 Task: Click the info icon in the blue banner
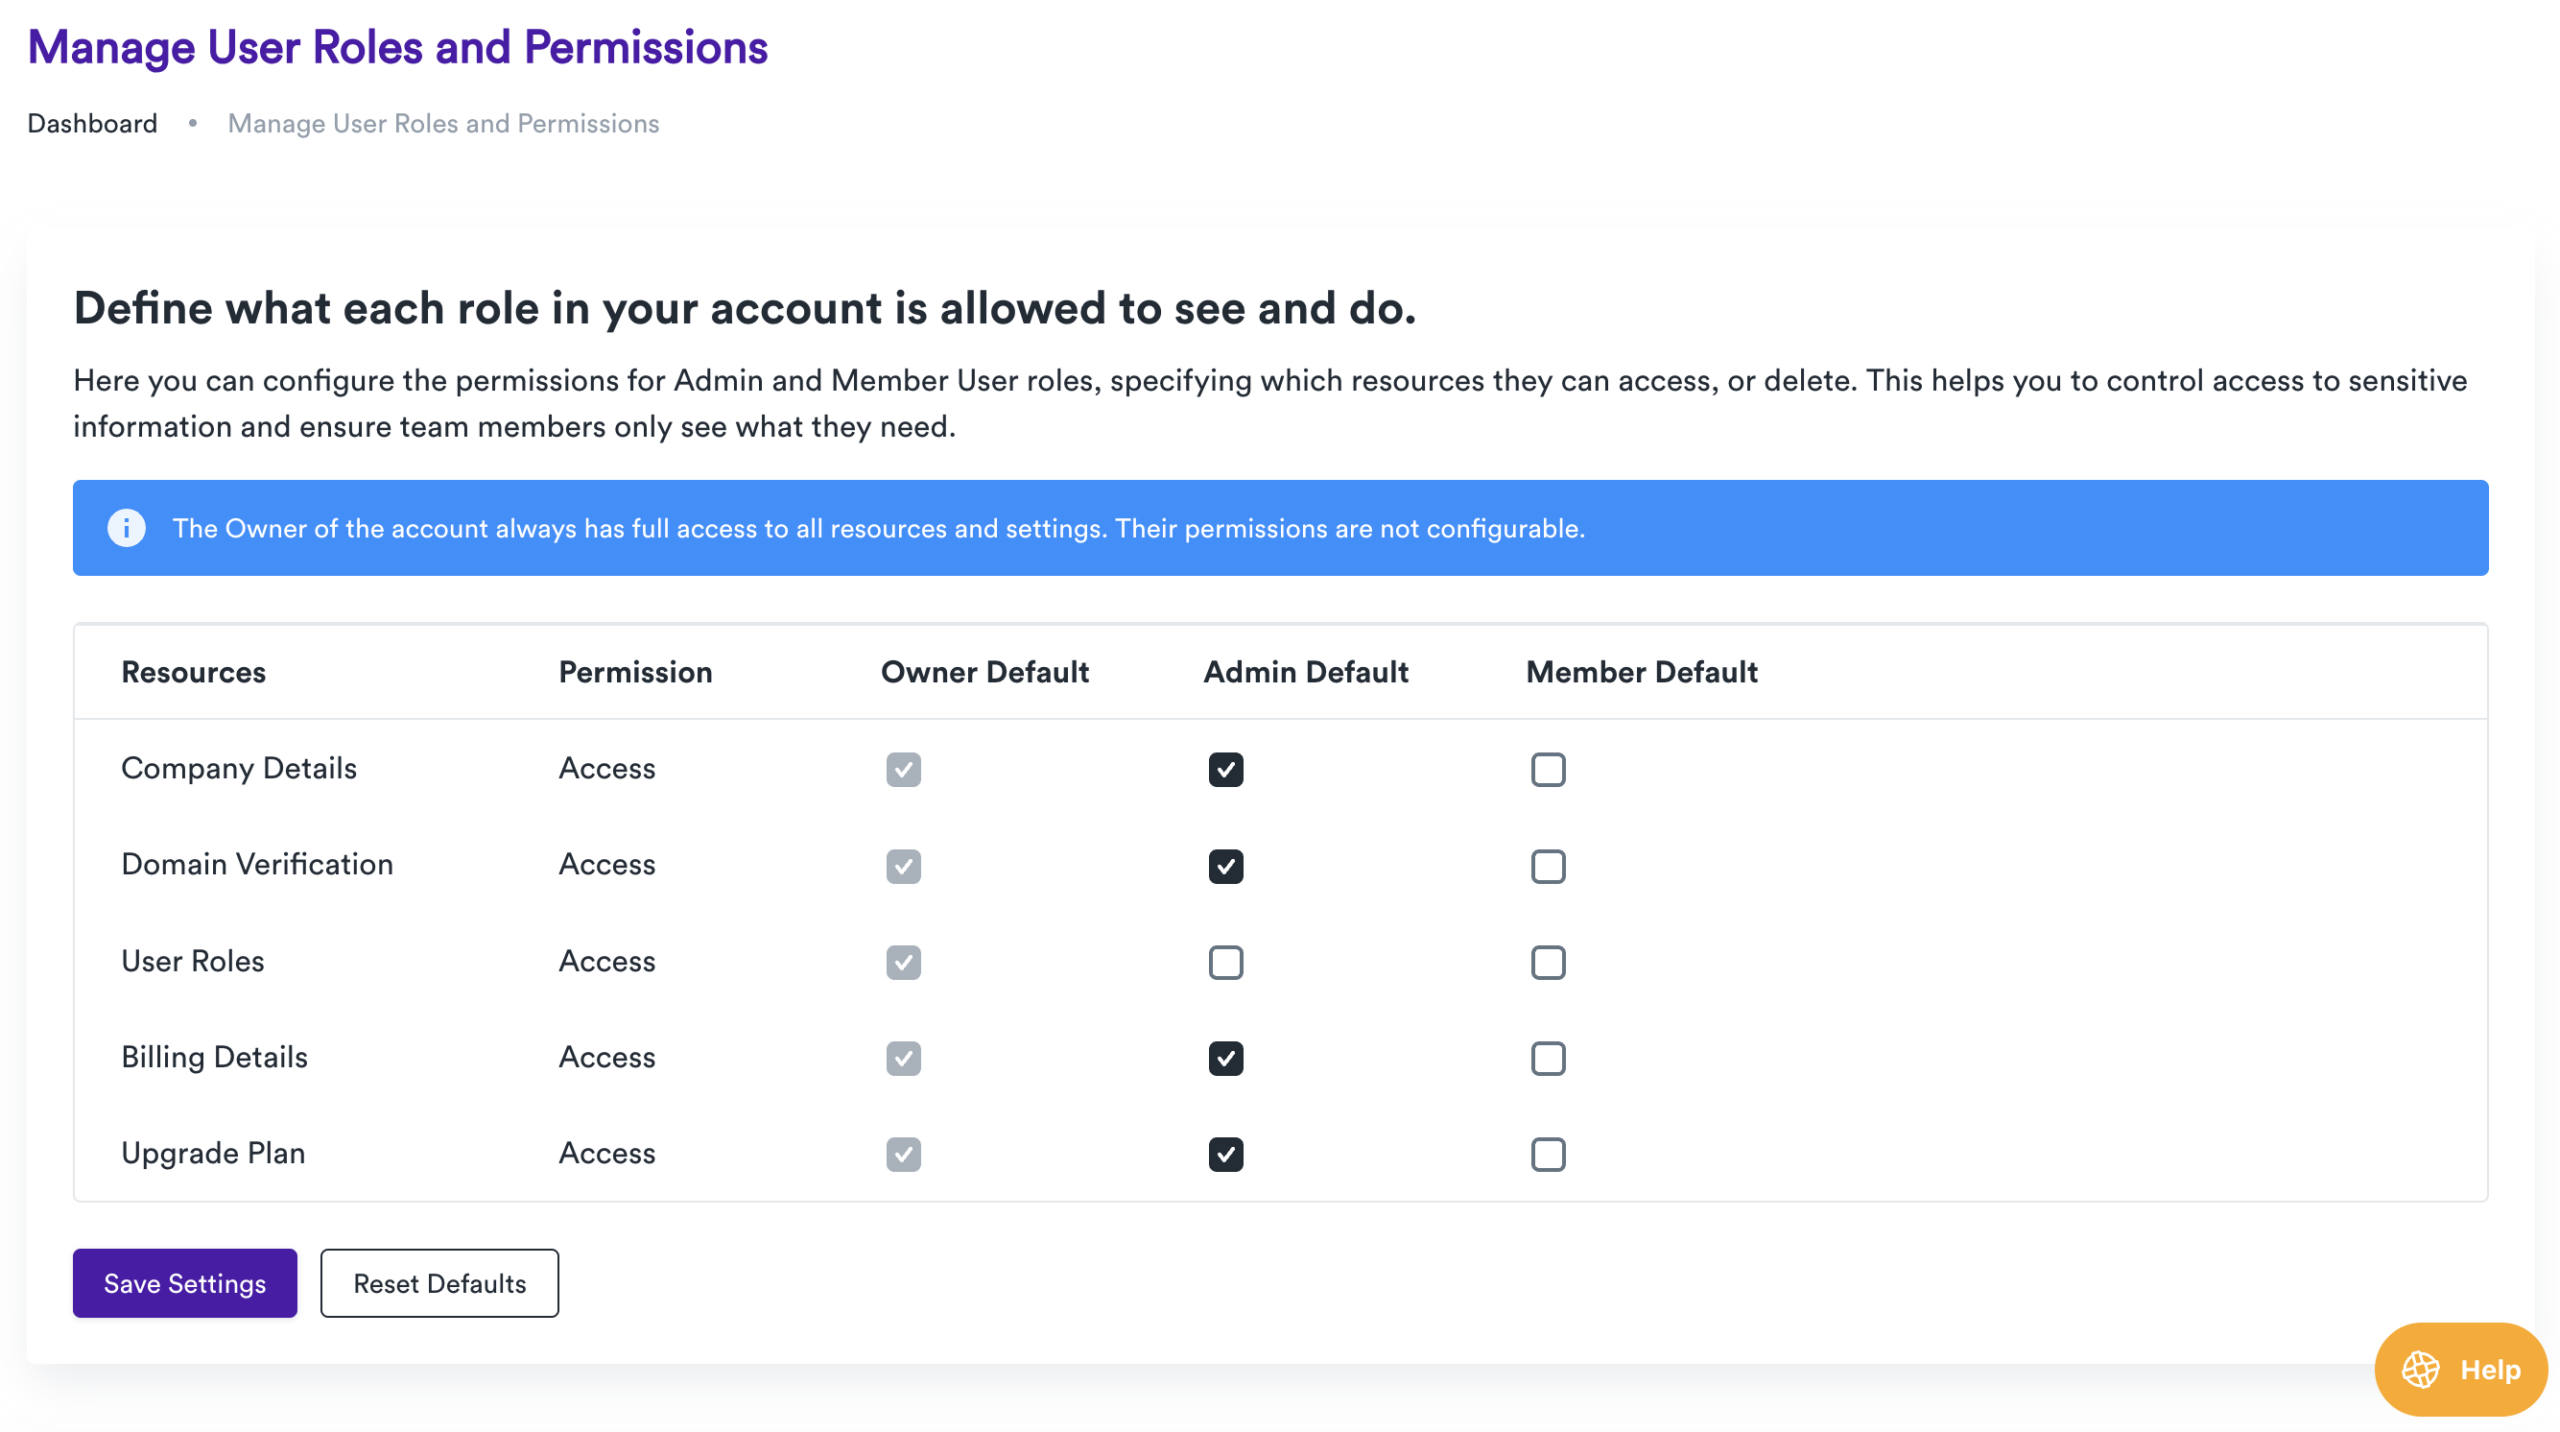(x=127, y=528)
